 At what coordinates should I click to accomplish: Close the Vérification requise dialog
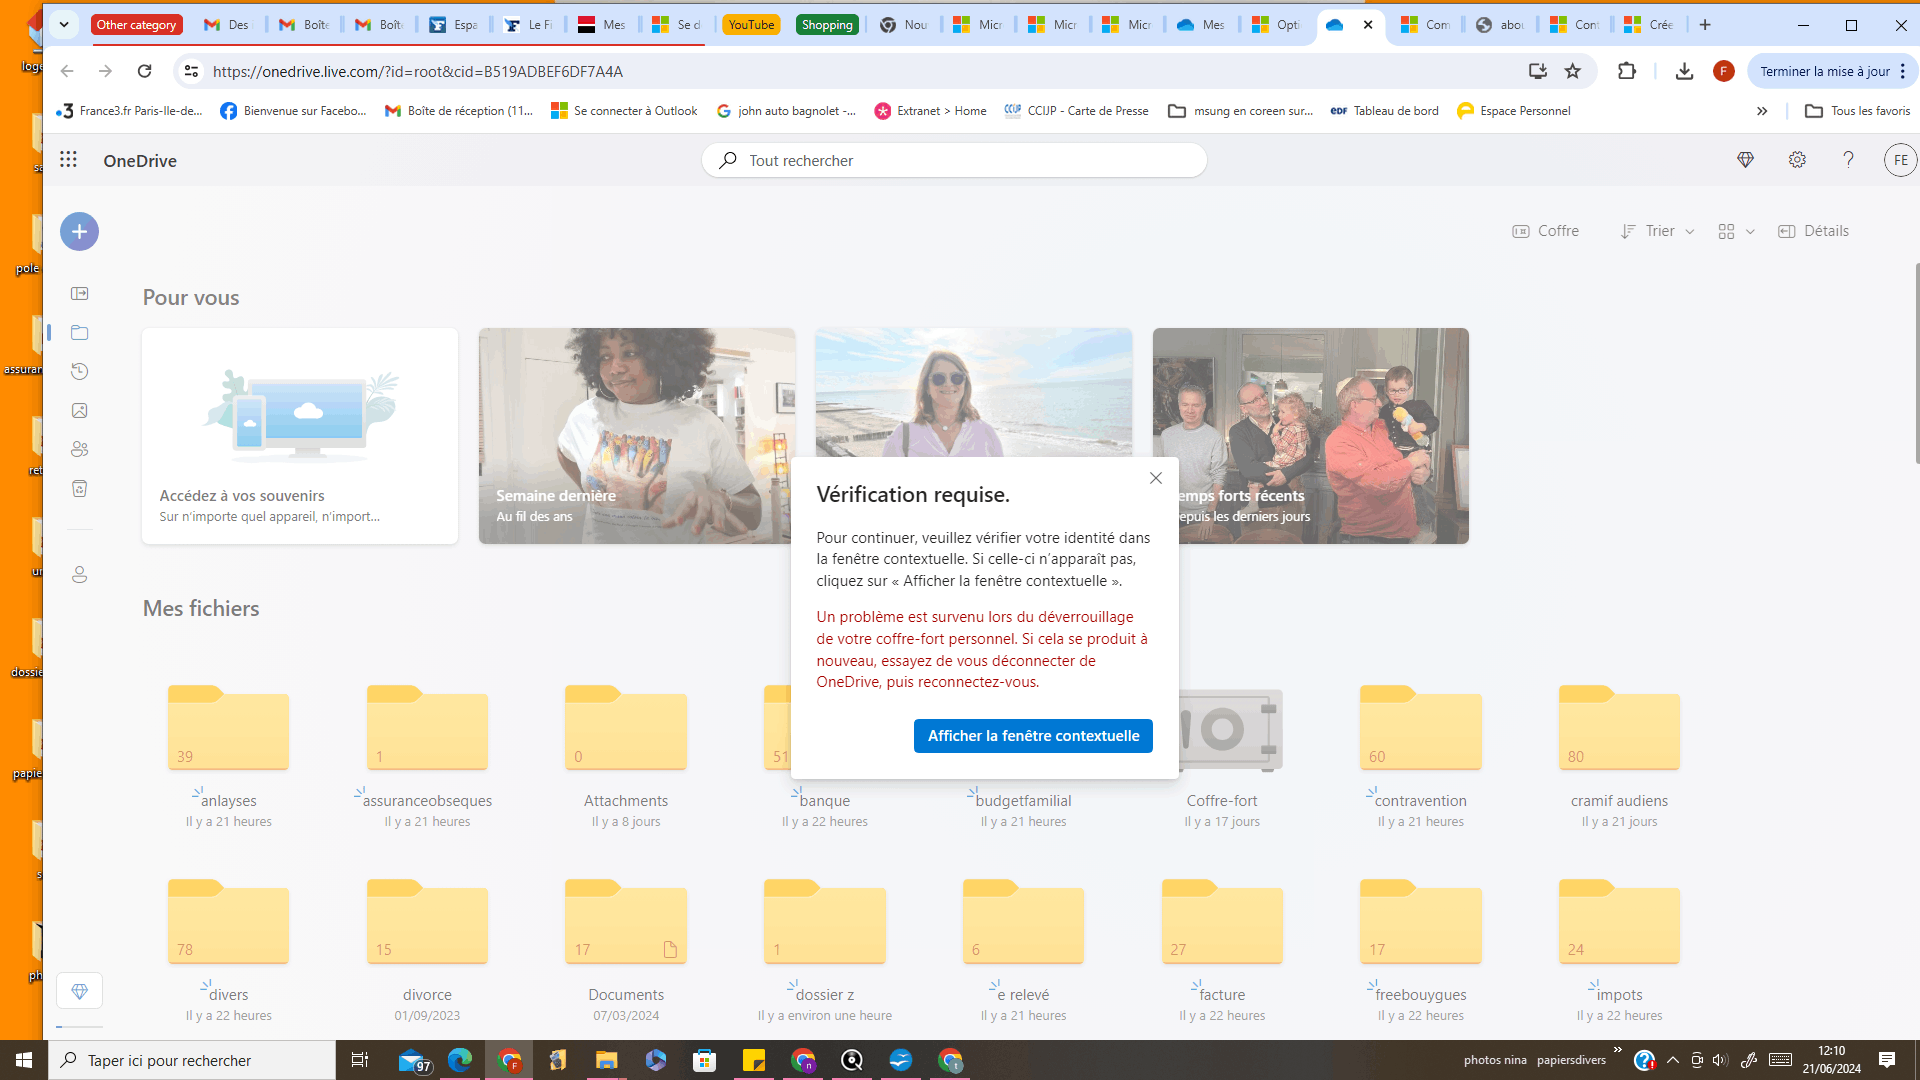click(1156, 478)
